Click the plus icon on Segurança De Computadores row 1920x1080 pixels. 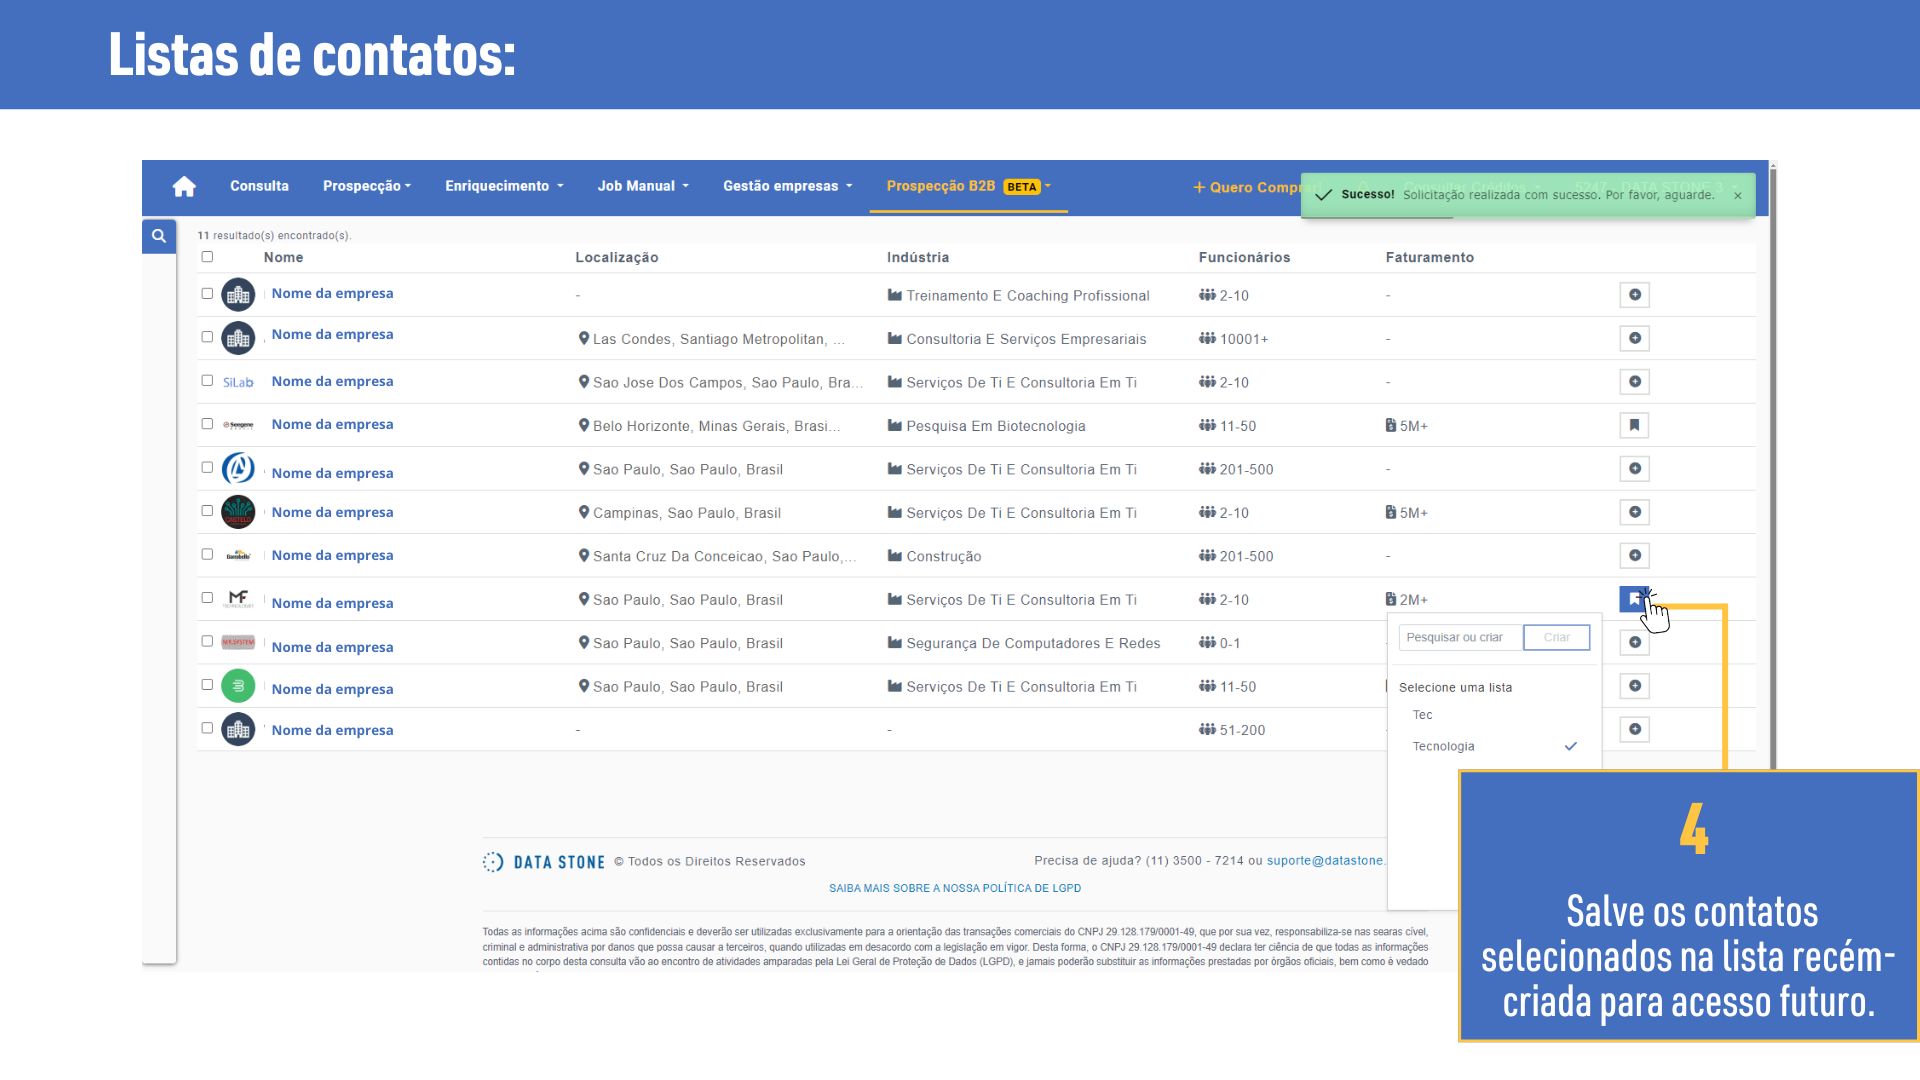coord(1634,643)
